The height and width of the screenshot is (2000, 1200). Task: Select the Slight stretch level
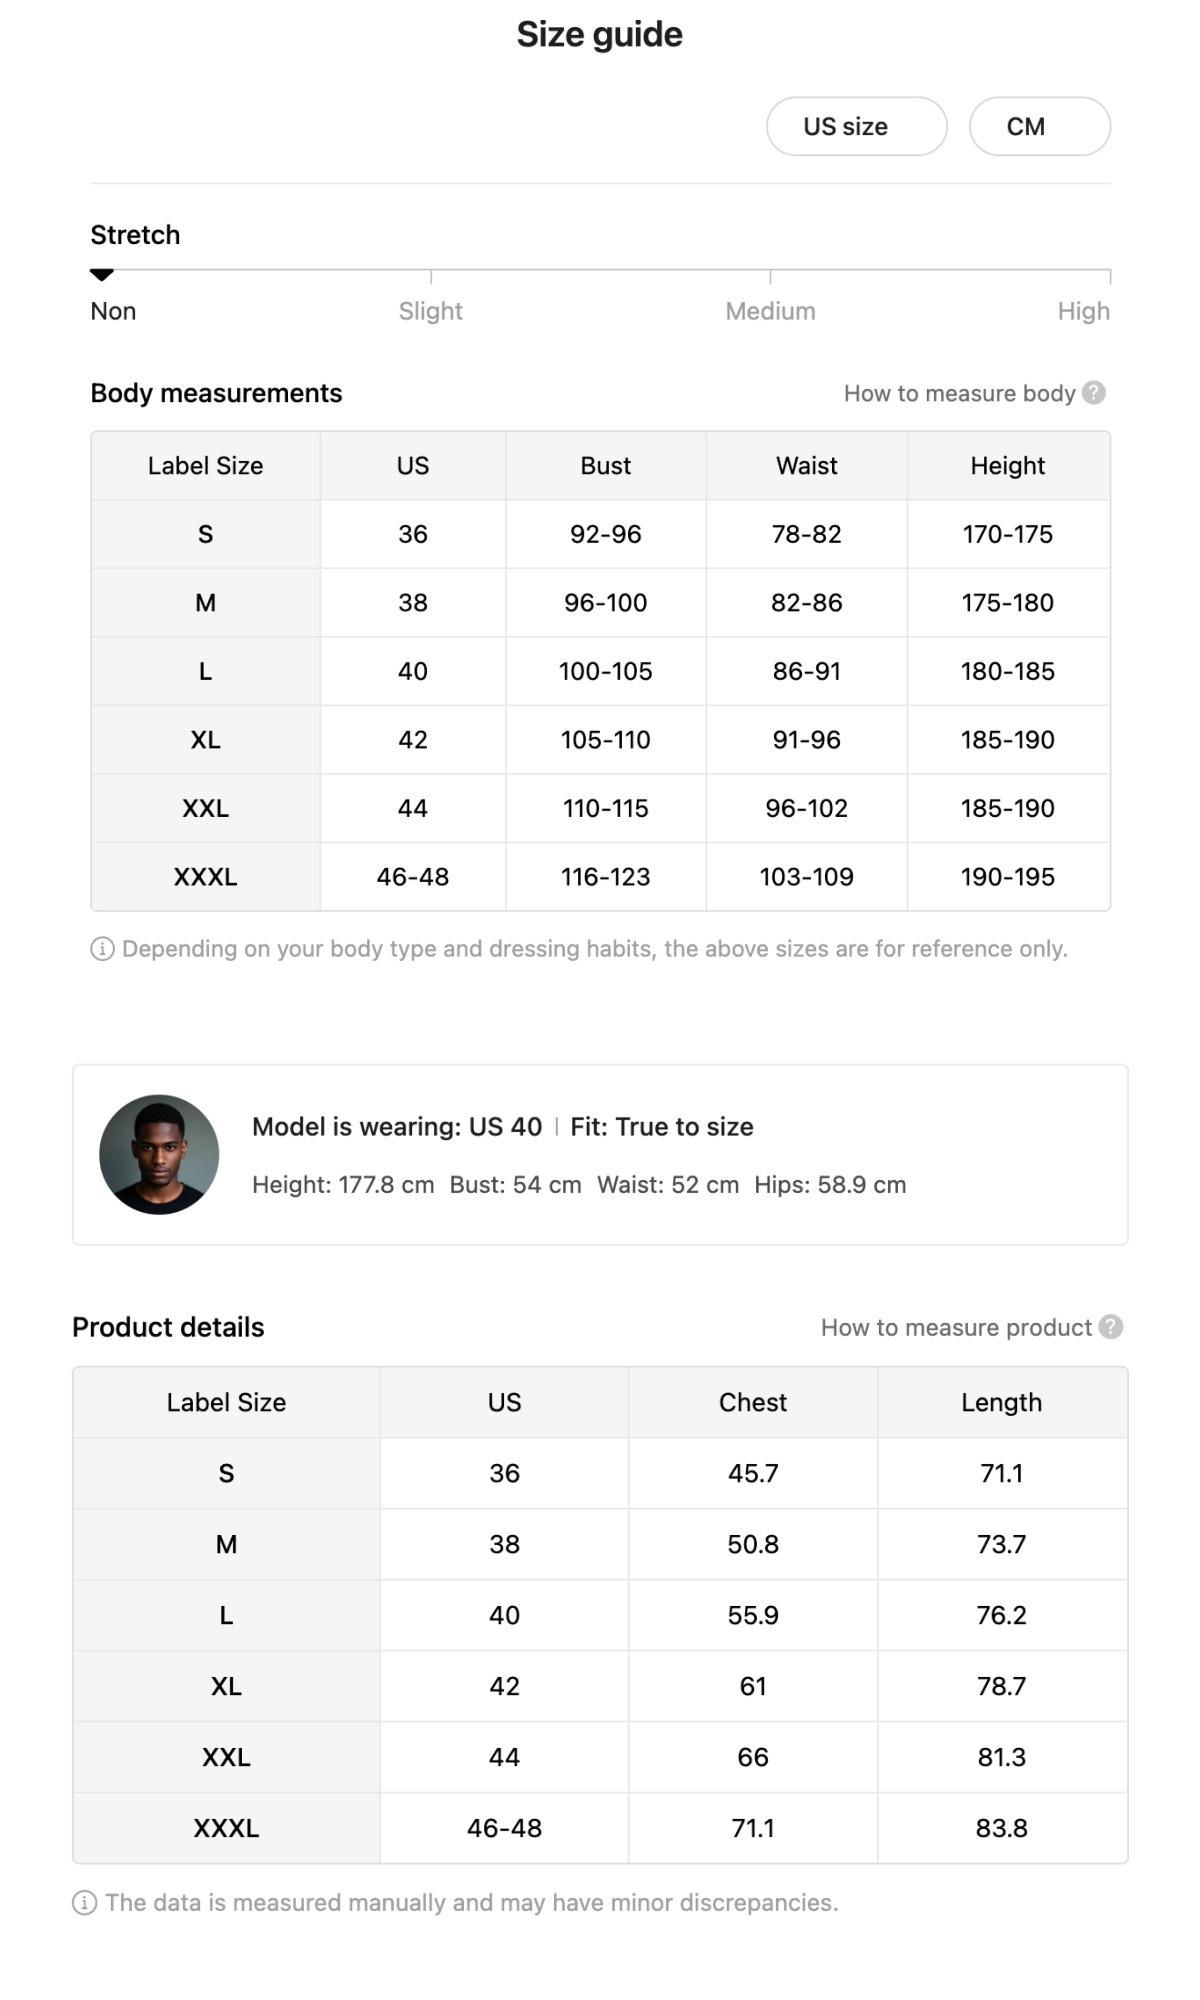pos(430,311)
